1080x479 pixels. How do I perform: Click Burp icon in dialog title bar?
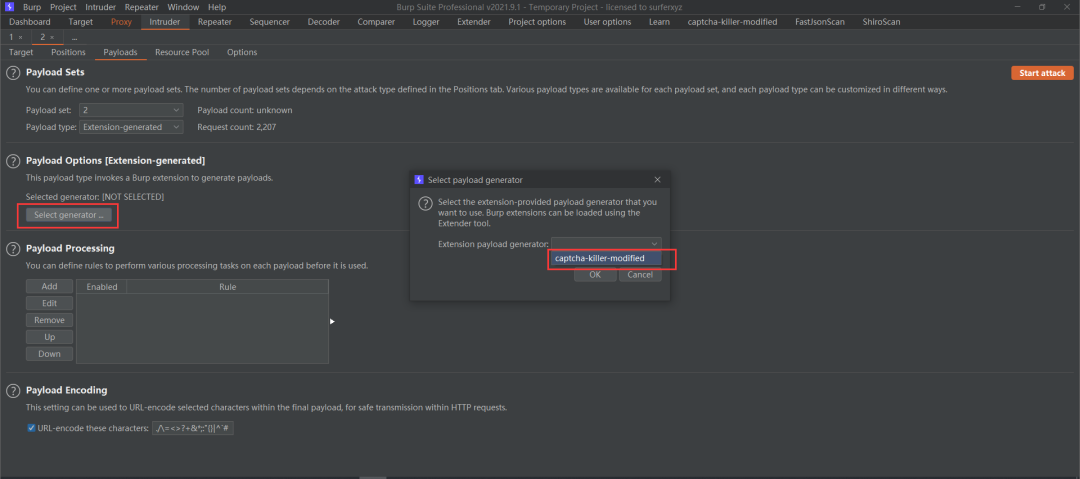[x=419, y=180]
